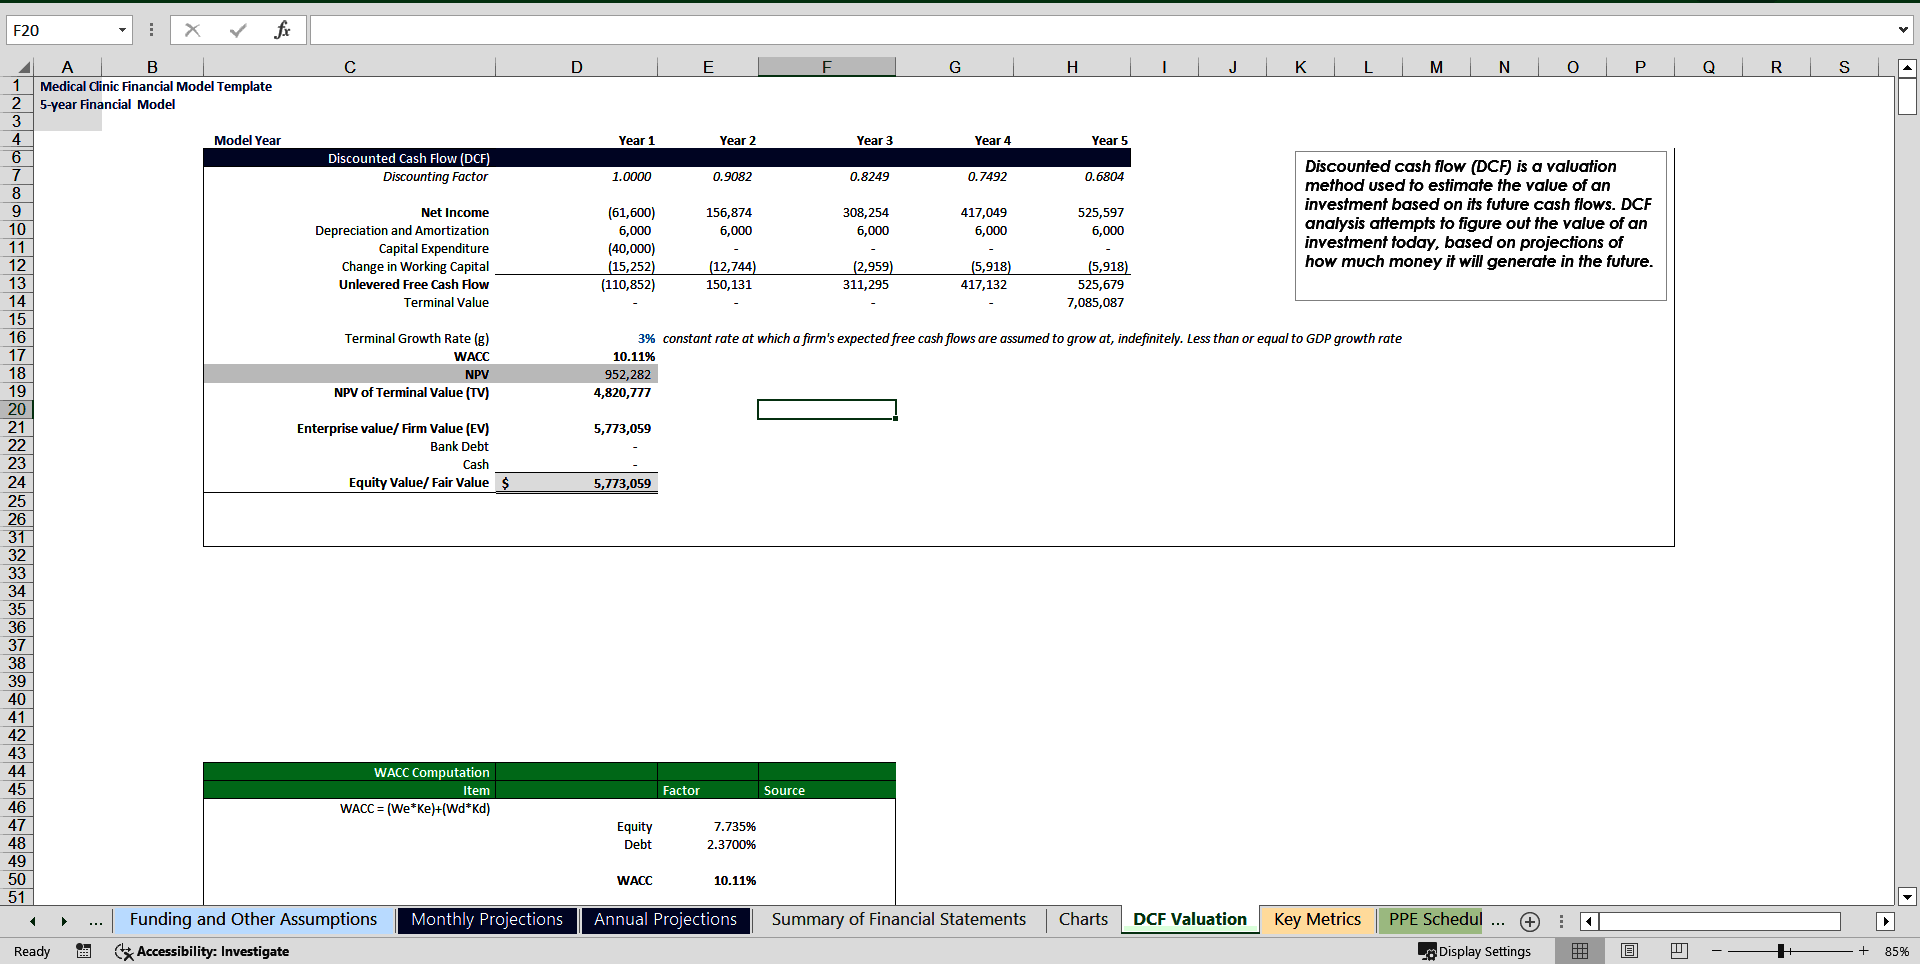
Task: Click the zoom in plus button
Action: pos(1864,951)
